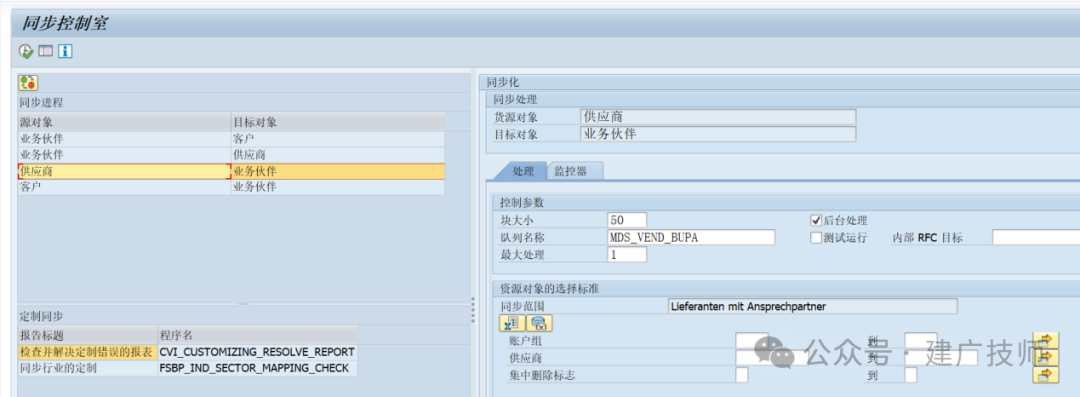This screenshot has width=1080, height=397.
Task: Select the row with target 客户
Action: [231, 139]
